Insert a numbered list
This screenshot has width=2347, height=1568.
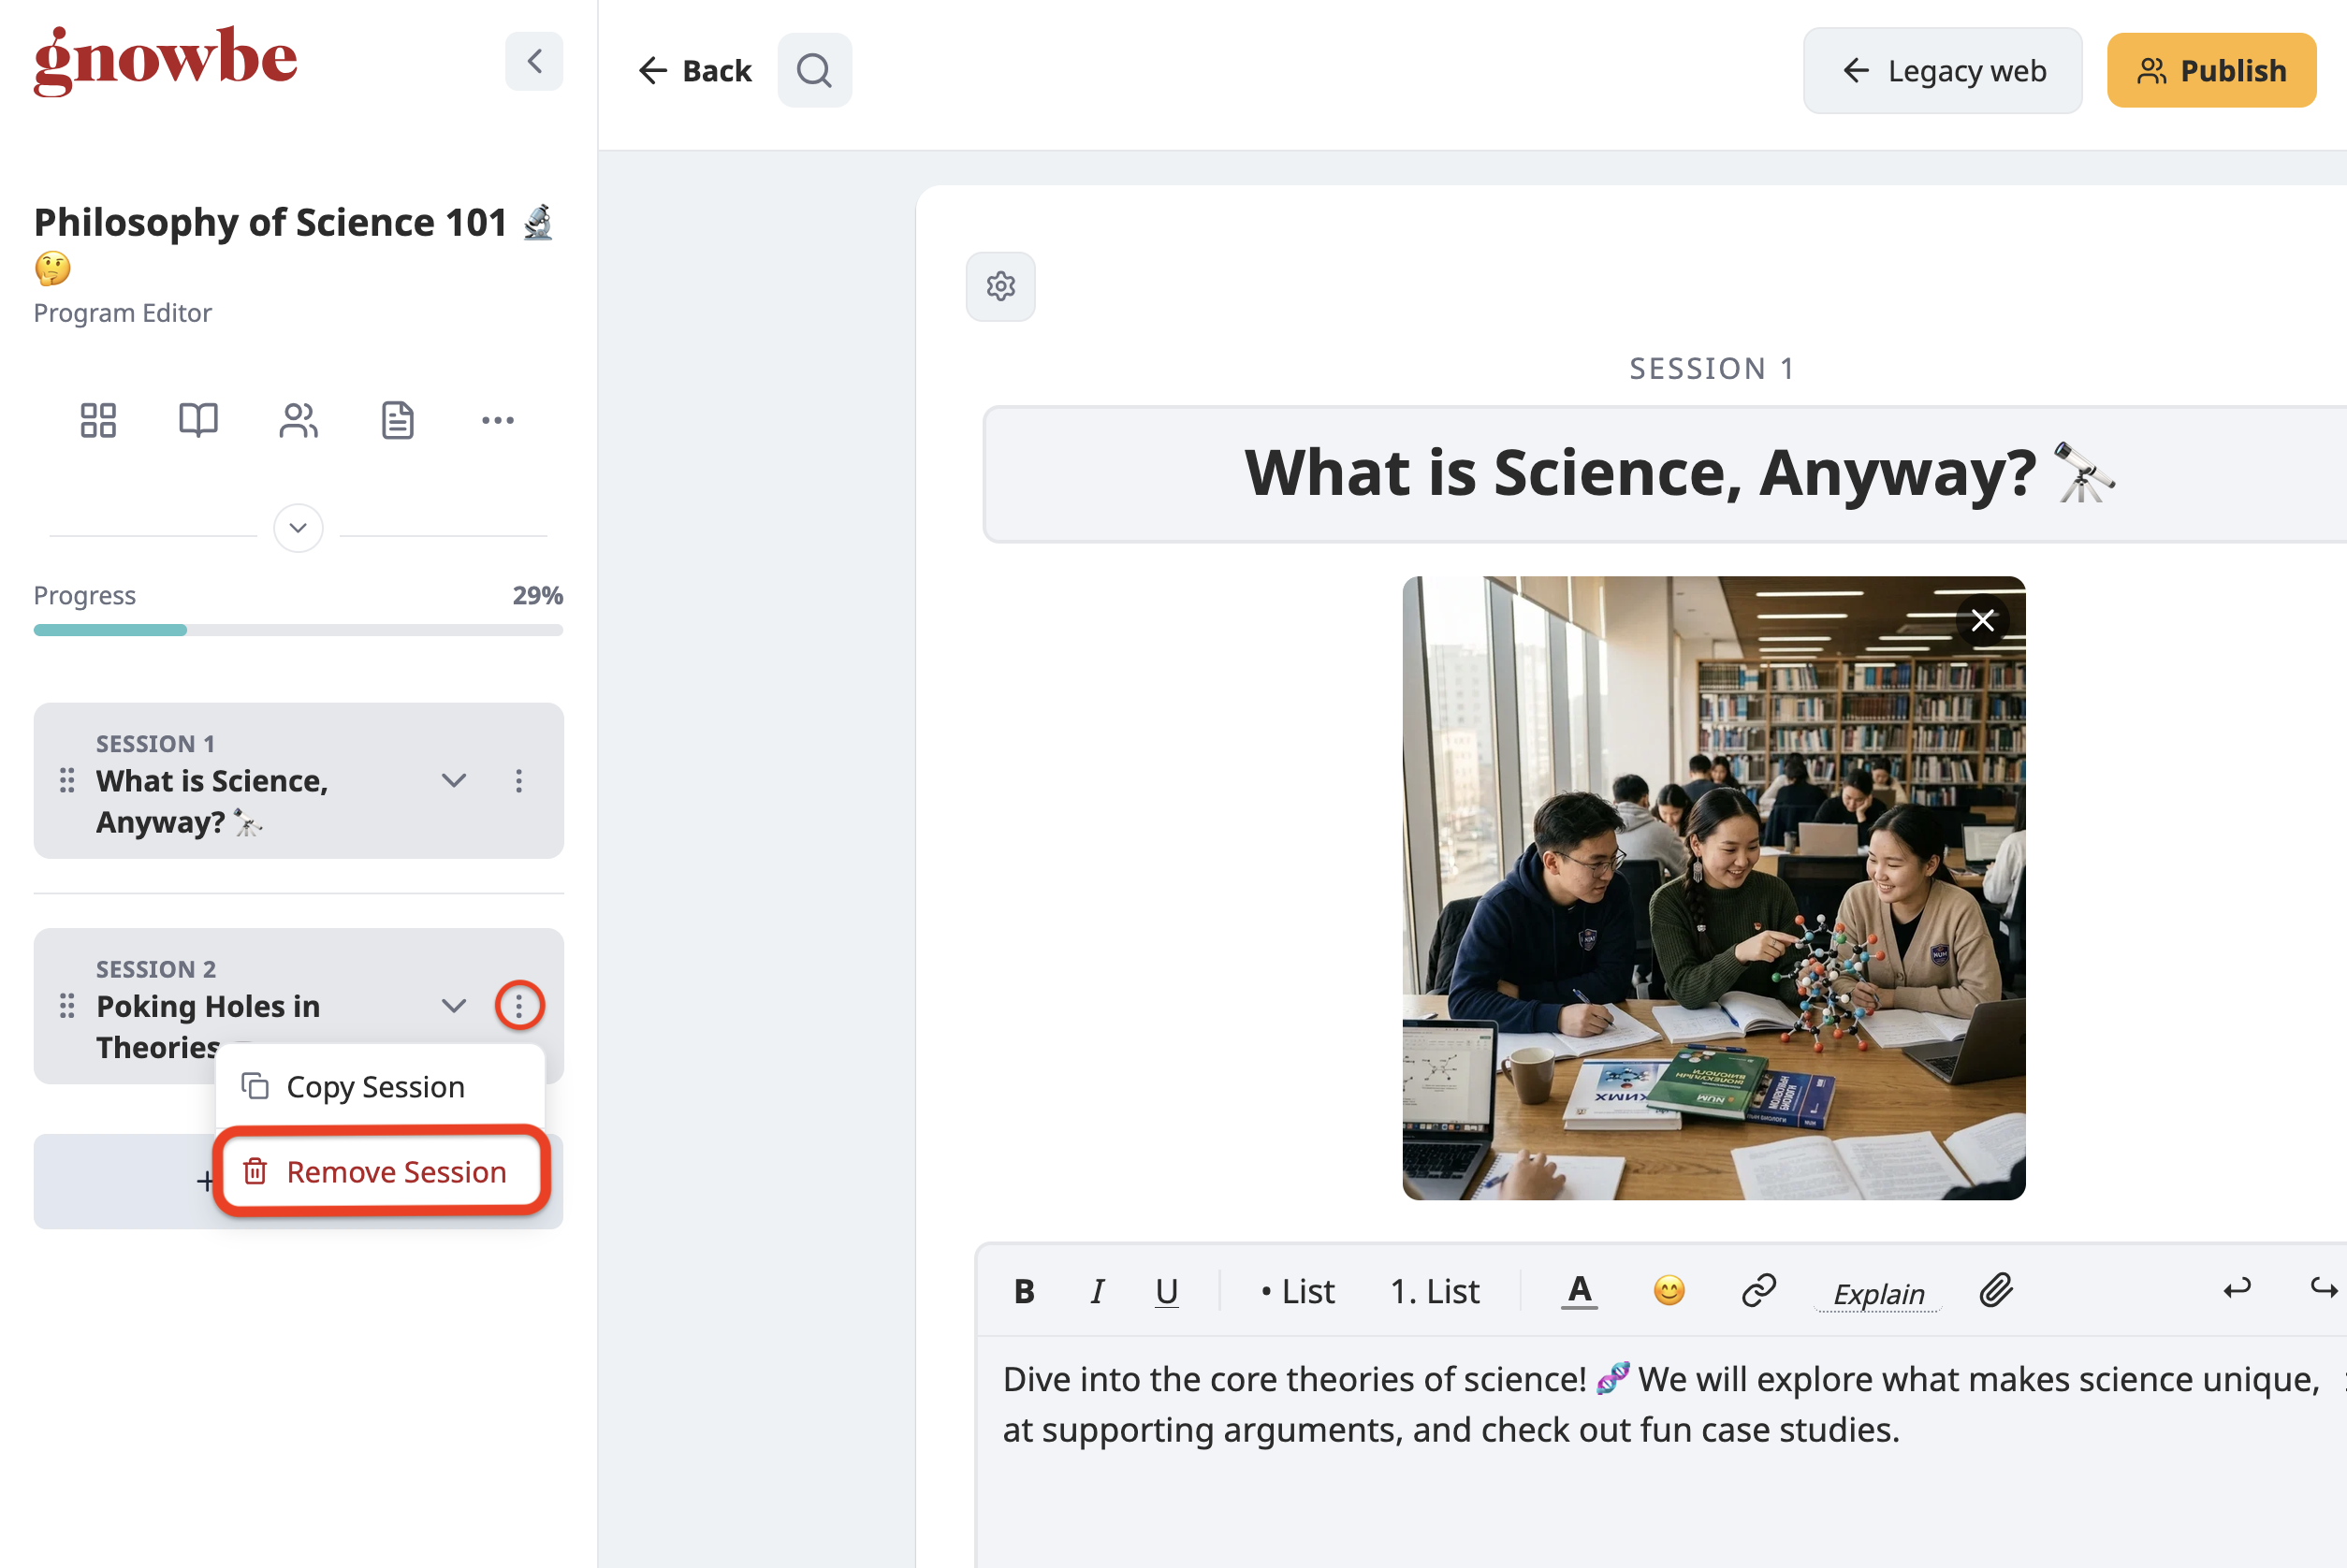tap(1434, 1291)
